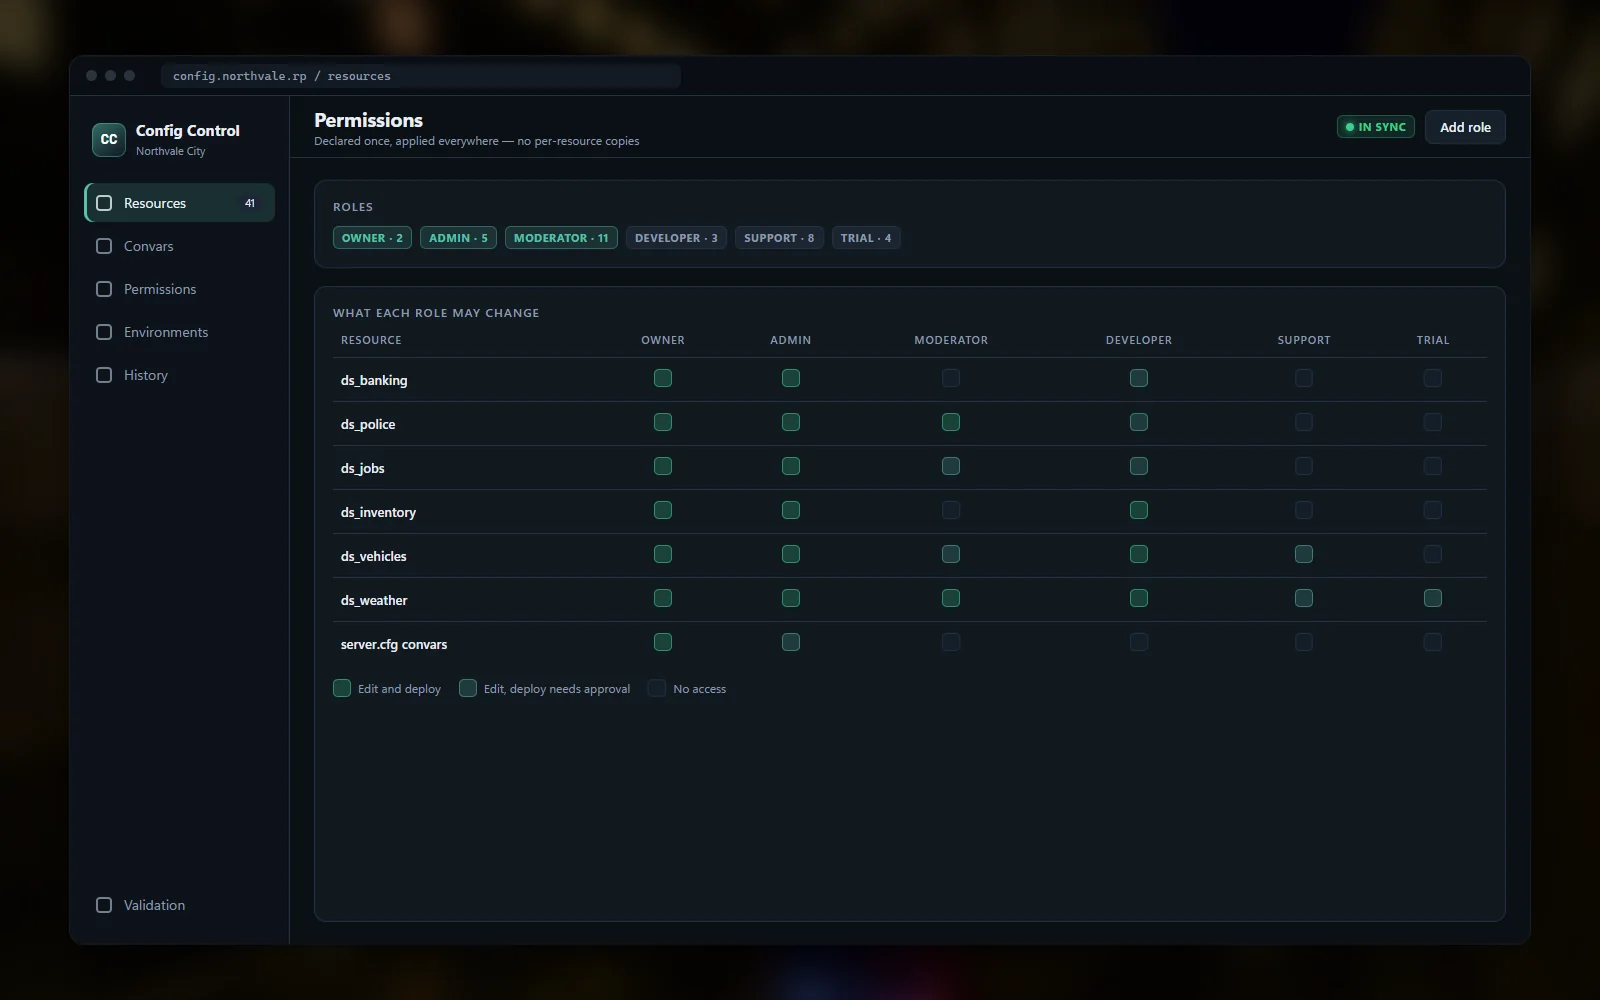Click the No access legend swatch
The image size is (1600, 1000).
[657, 688]
